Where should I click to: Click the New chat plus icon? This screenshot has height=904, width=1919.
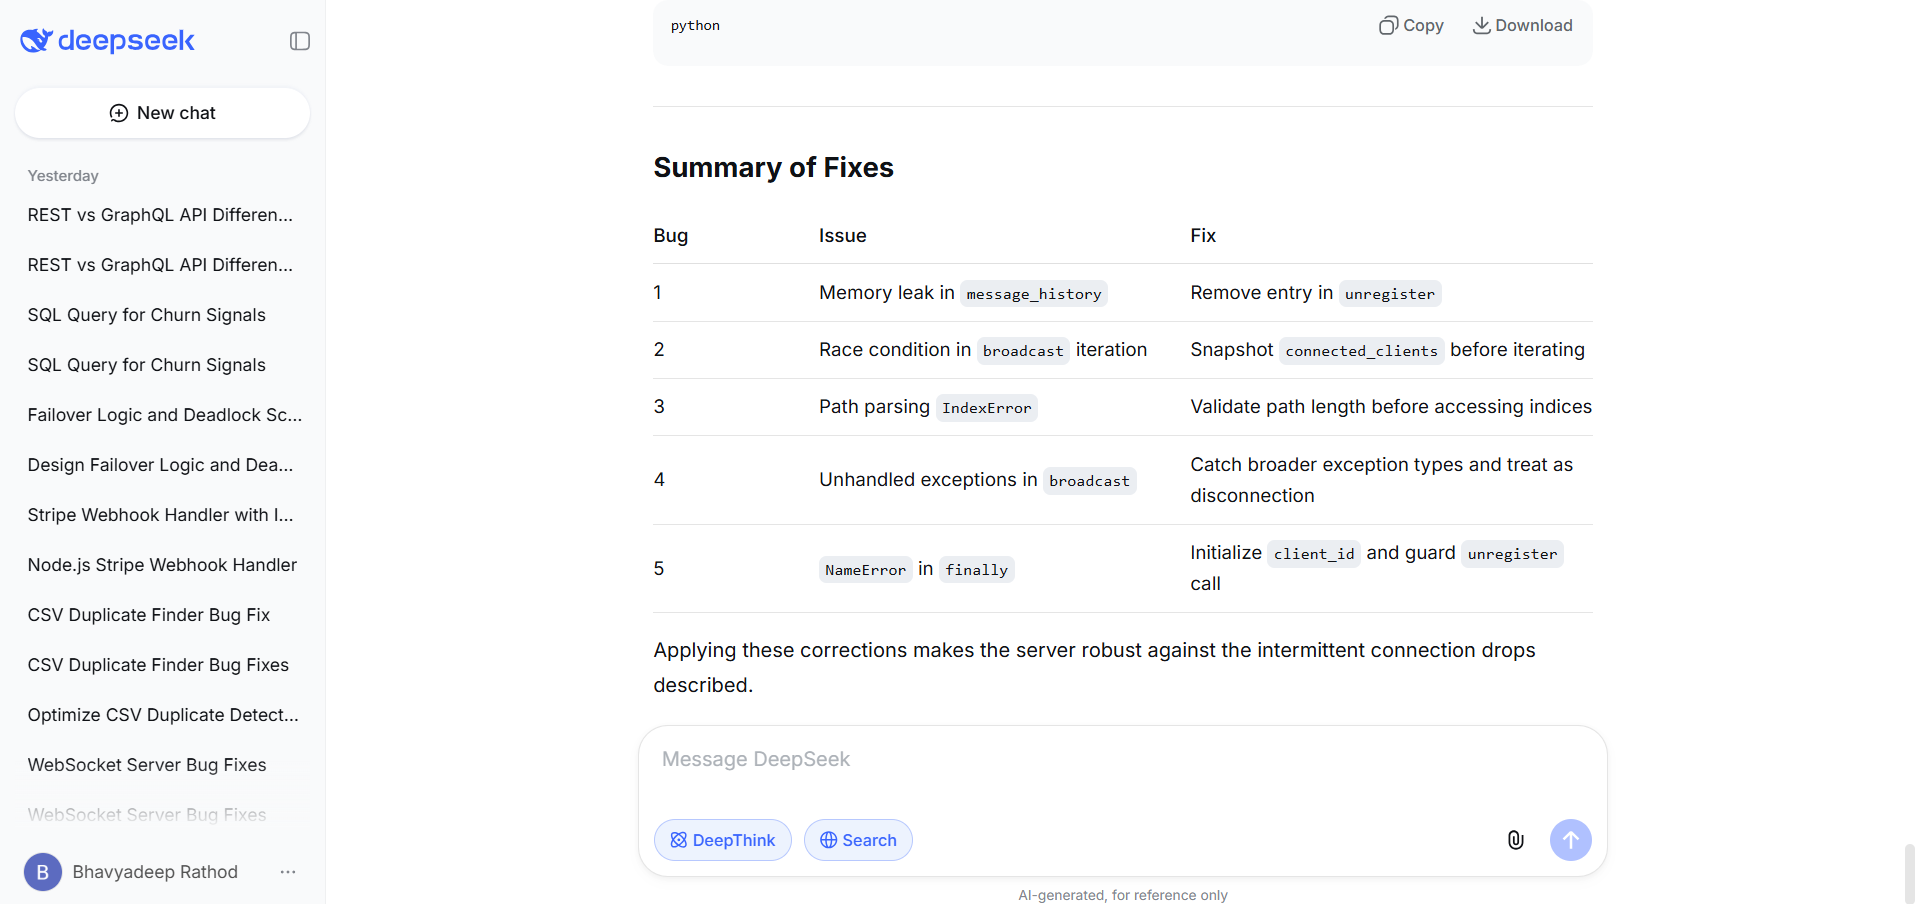pos(118,113)
